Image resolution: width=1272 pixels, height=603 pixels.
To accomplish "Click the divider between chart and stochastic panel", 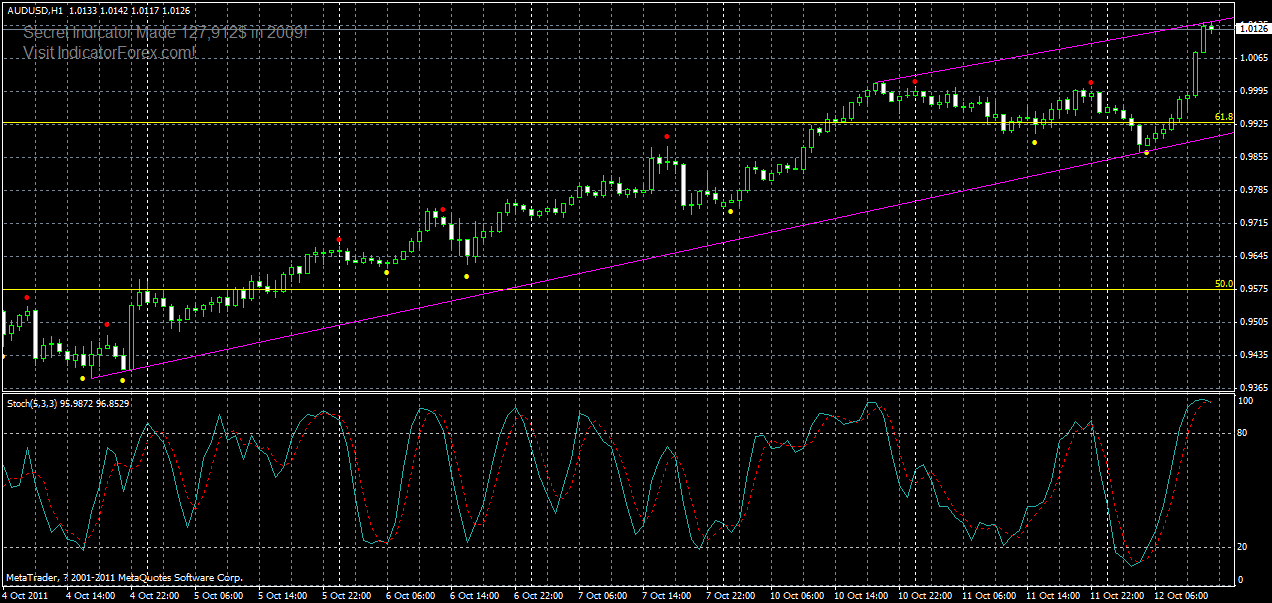I will (600, 393).
